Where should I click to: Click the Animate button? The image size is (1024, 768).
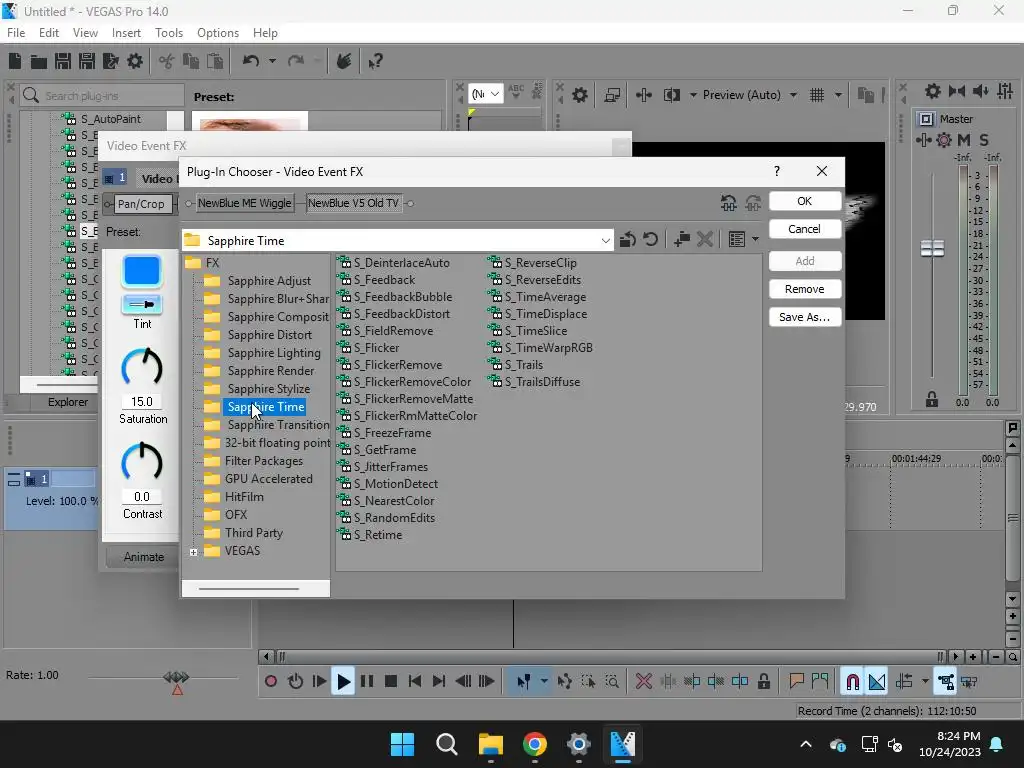tap(144, 557)
